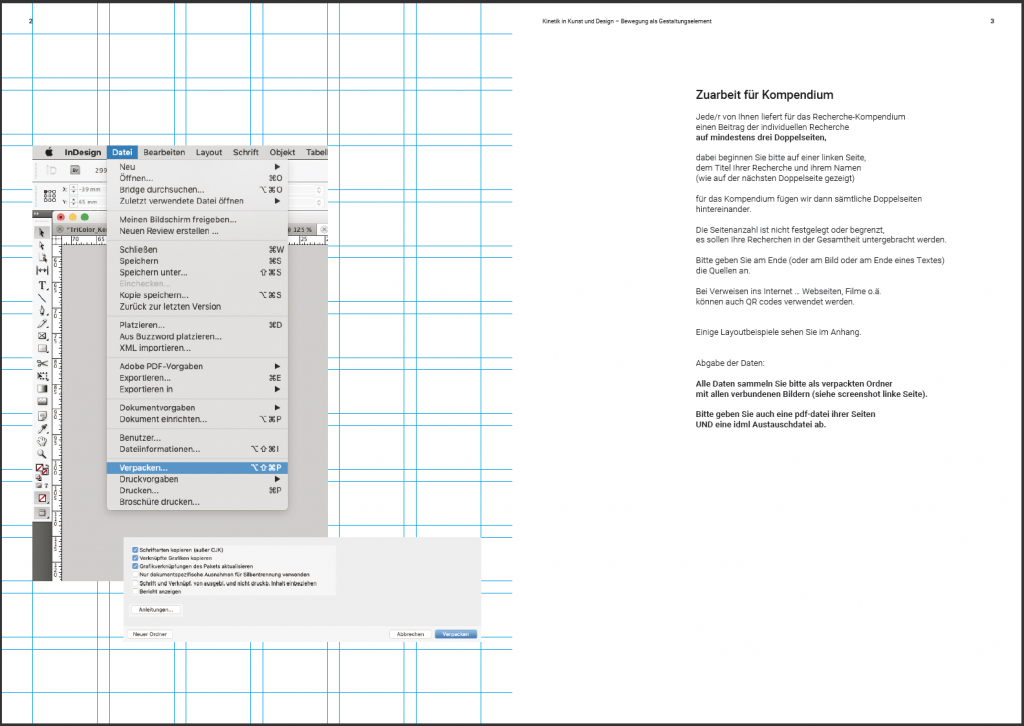
Task: Click the Apply None icon in the toolbox
Action: point(42,498)
